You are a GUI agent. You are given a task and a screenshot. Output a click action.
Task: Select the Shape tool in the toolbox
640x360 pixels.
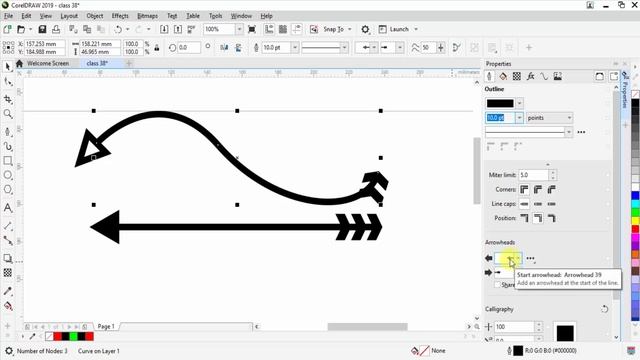tap(8, 82)
